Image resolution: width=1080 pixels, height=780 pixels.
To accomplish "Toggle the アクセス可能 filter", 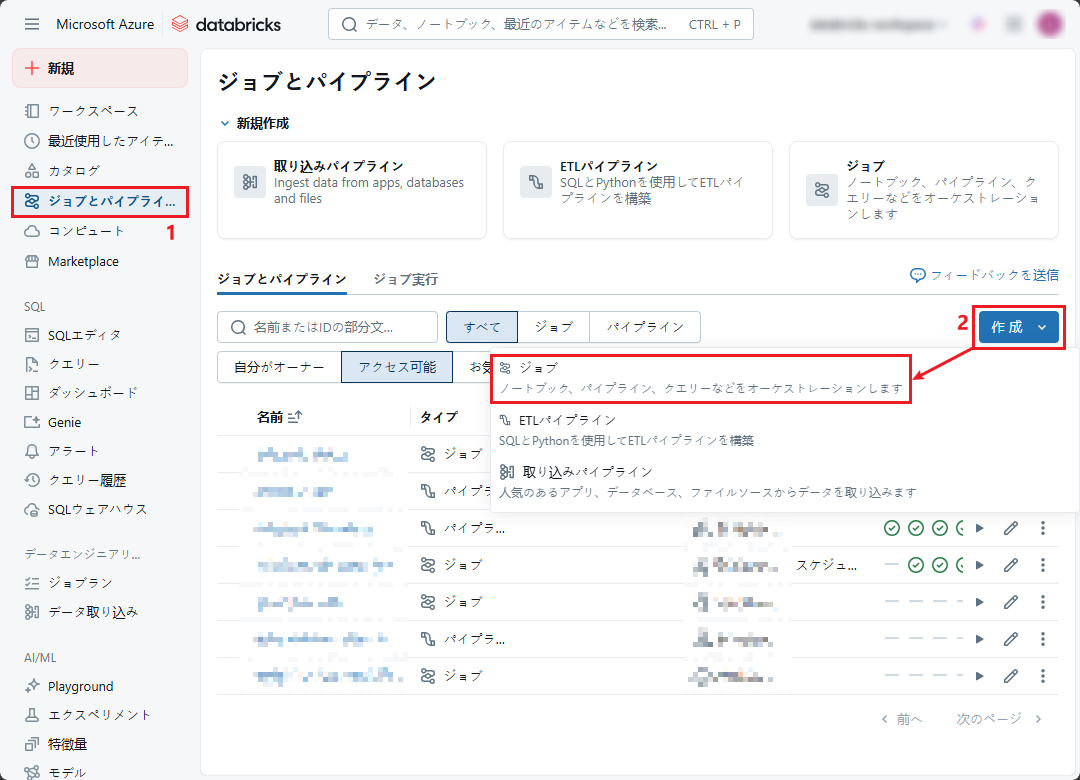I will [x=397, y=367].
